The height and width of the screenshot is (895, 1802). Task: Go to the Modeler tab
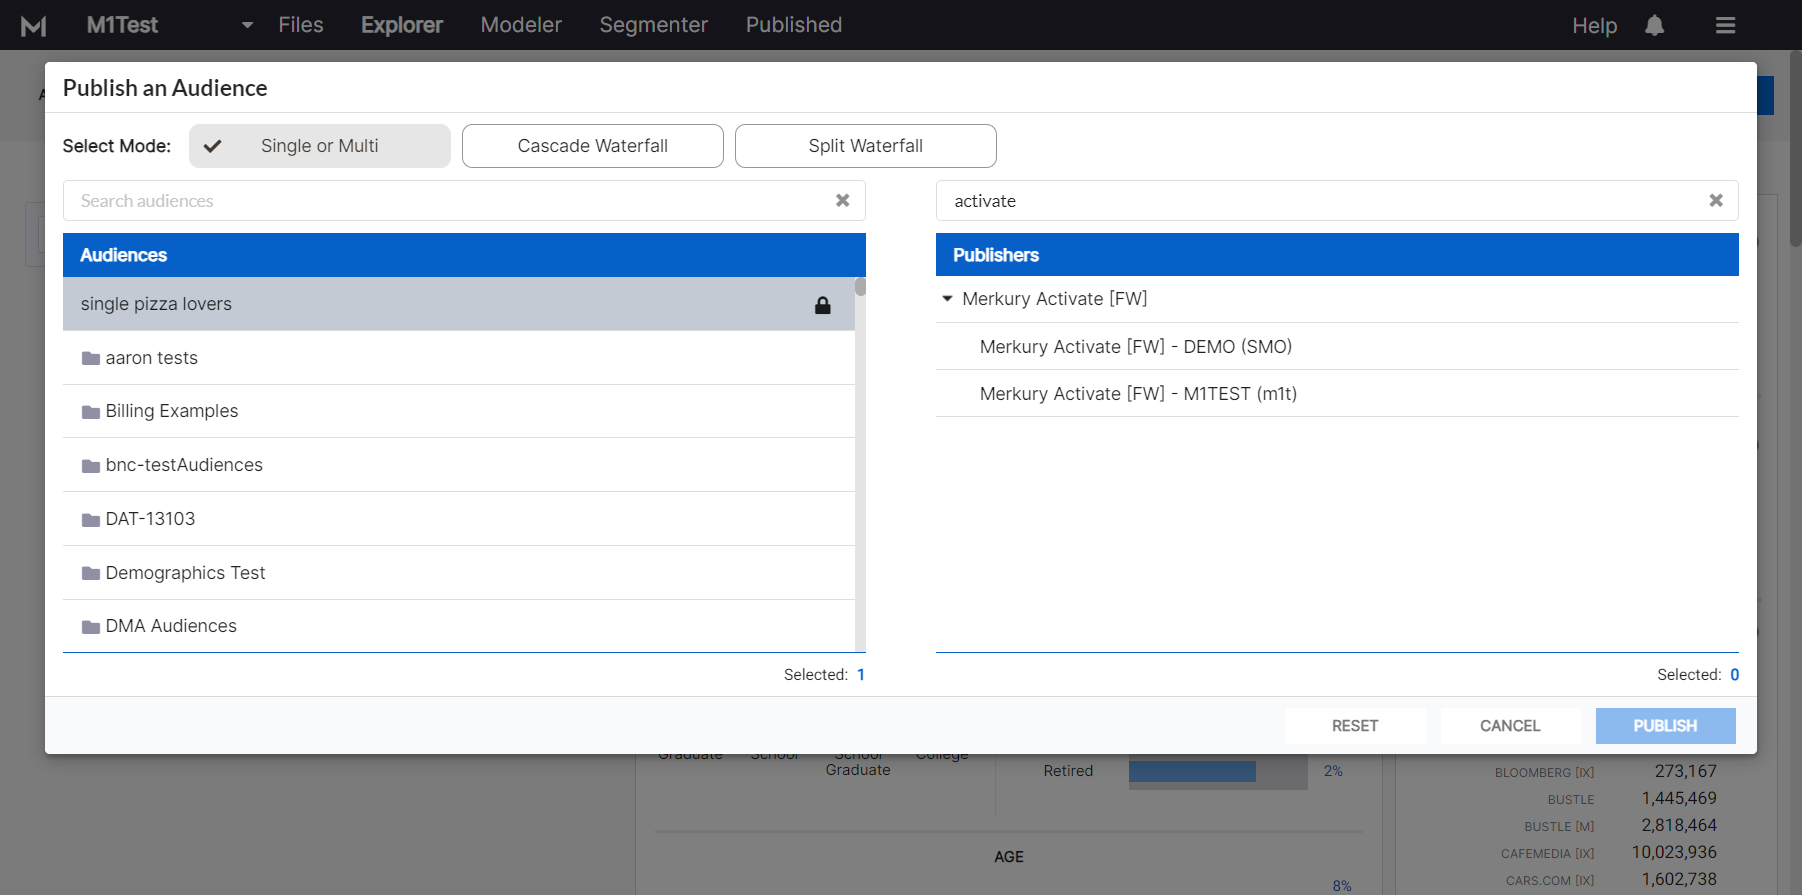tap(521, 25)
